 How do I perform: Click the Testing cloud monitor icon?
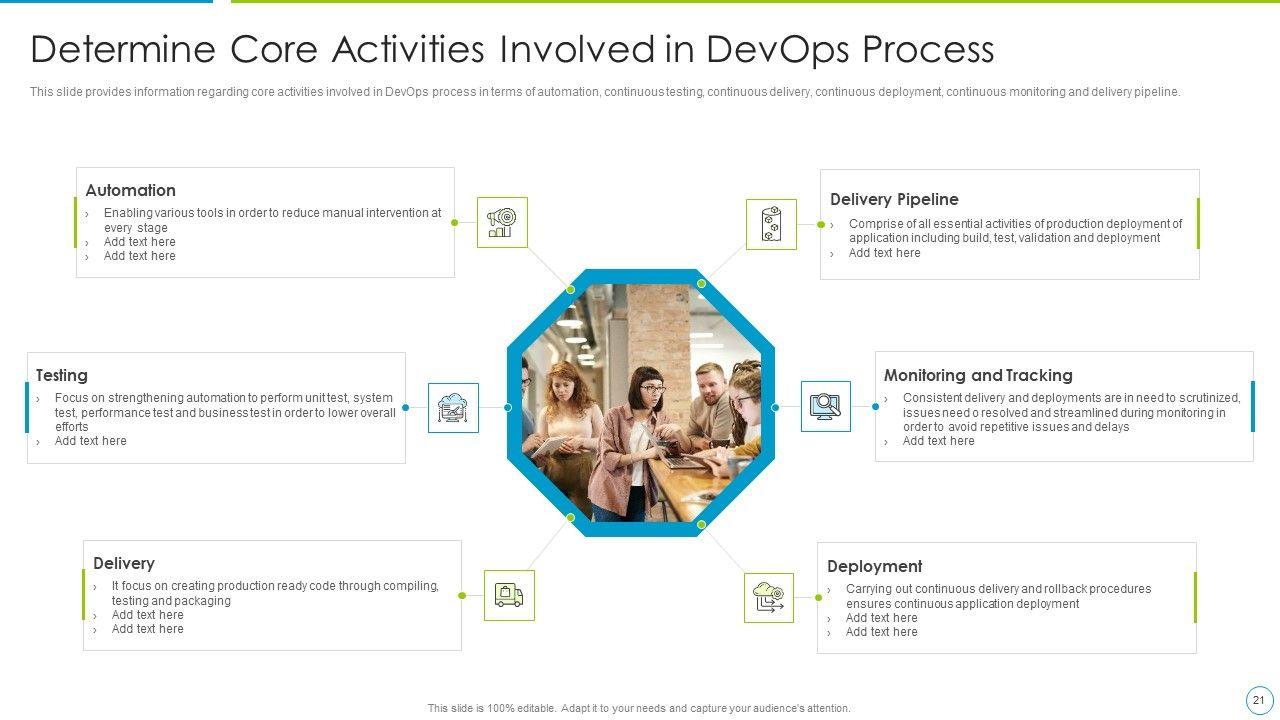[453, 408]
